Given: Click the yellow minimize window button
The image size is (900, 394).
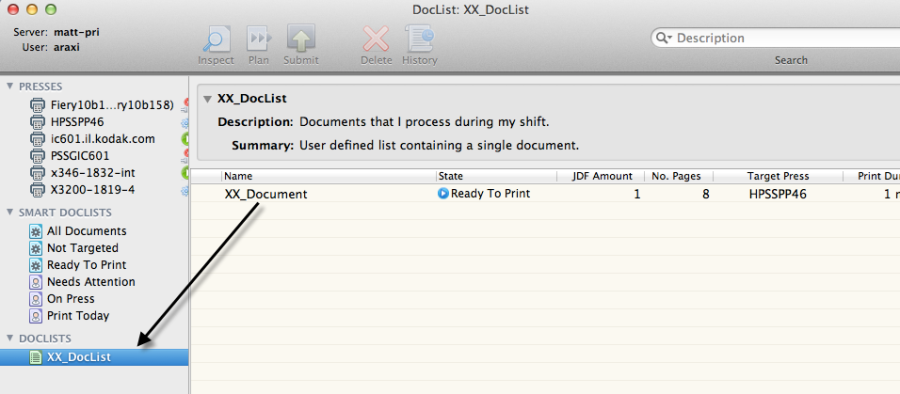Looking at the screenshot, I should (x=32, y=9).
